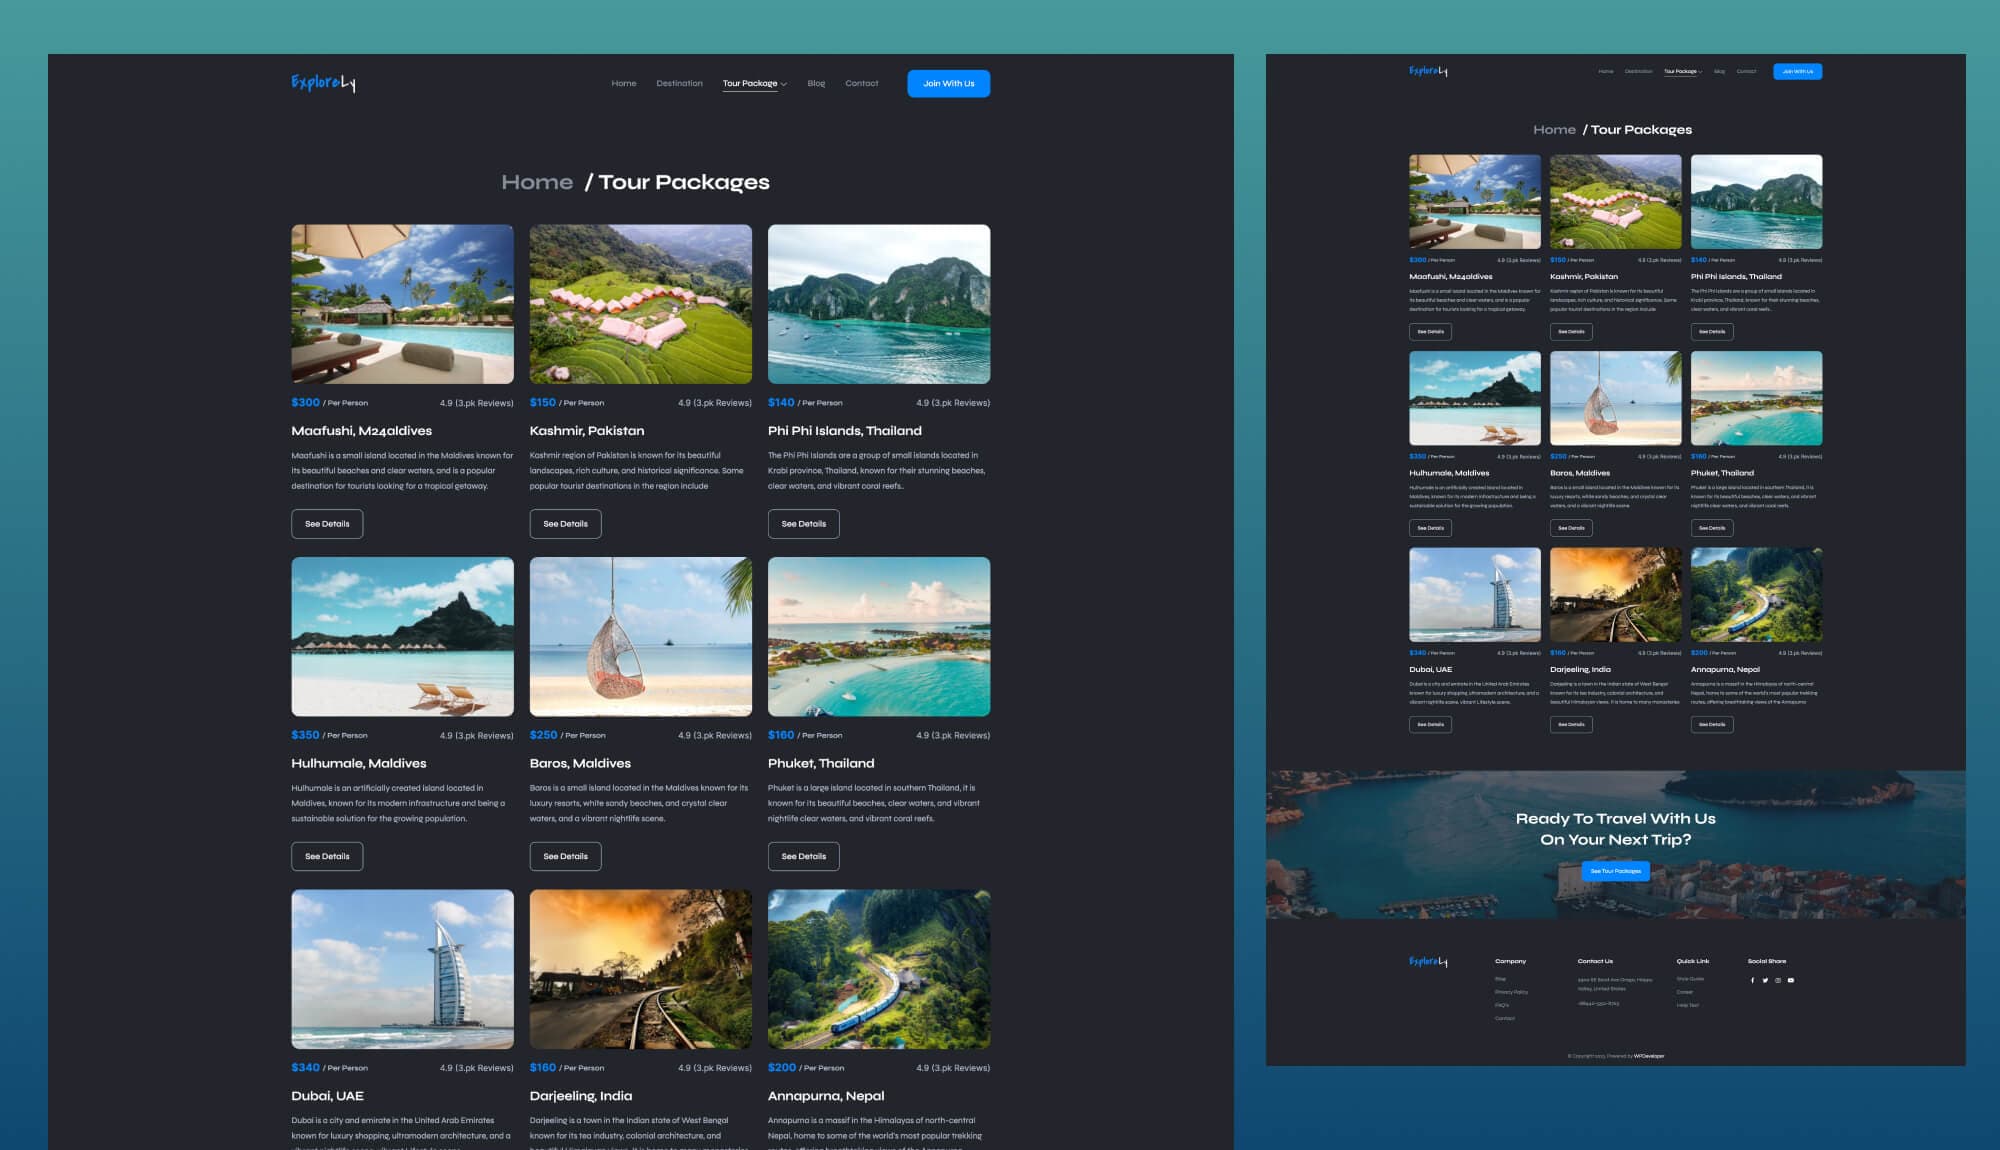Click See Details under Dubai, UAE
The image size is (2000, 1150).
(x=1429, y=724)
